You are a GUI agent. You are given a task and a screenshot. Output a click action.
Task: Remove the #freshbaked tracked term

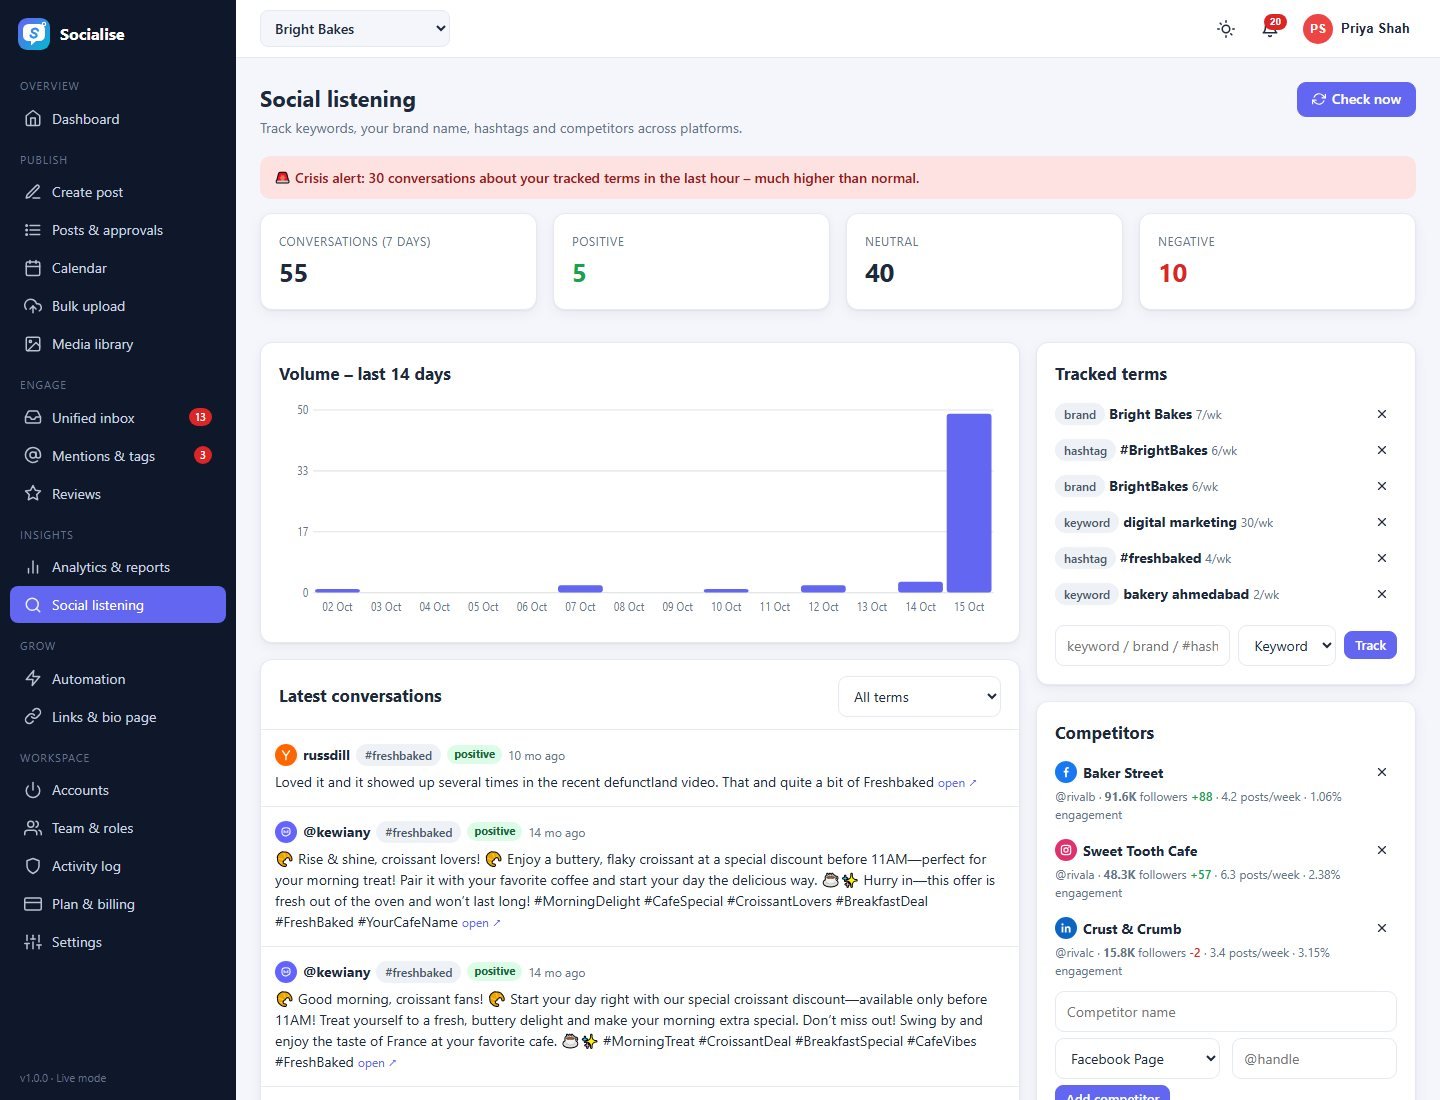point(1382,558)
